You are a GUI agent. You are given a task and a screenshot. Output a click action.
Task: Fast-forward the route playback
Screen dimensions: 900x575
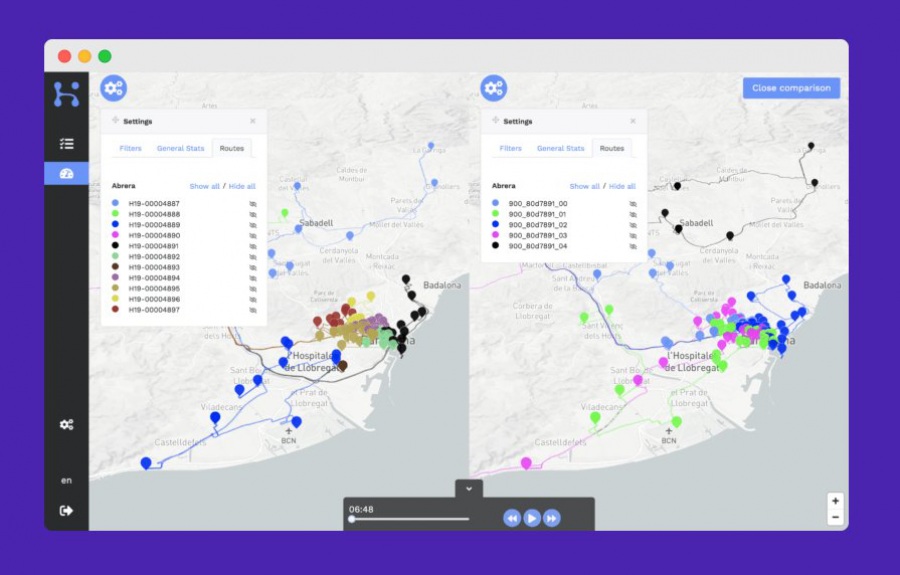click(x=552, y=518)
